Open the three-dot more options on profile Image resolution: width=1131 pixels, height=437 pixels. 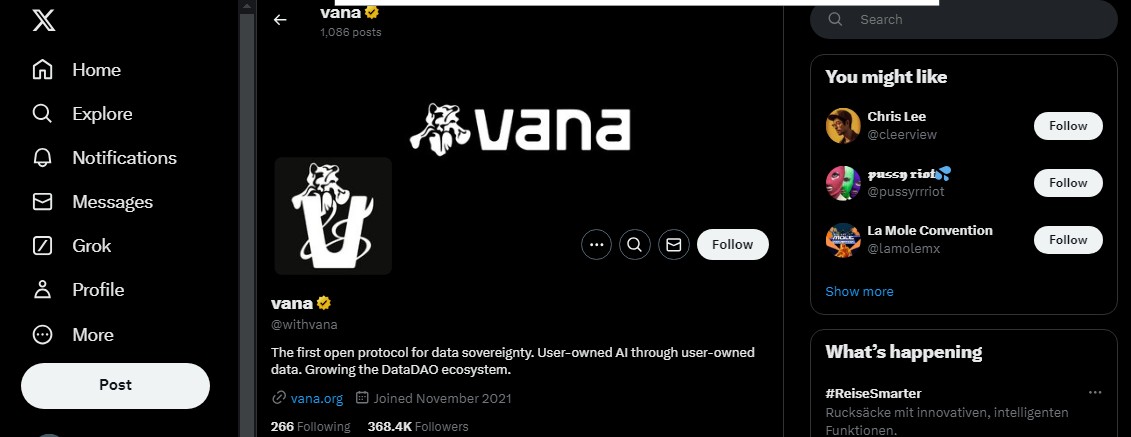coord(597,244)
